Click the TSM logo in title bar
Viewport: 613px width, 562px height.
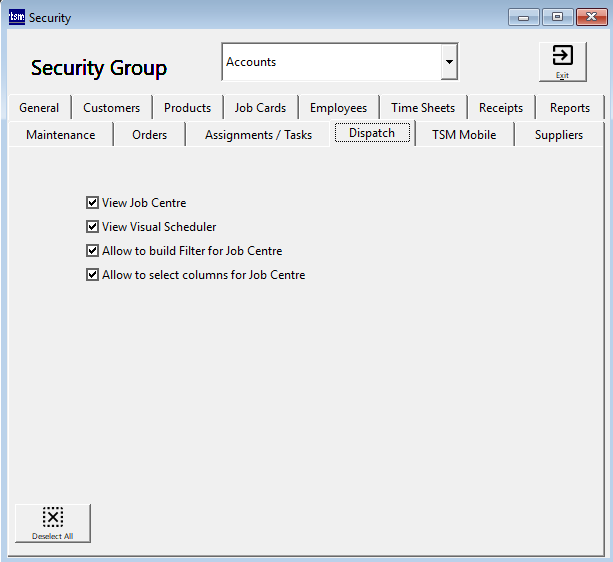tap(16, 17)
